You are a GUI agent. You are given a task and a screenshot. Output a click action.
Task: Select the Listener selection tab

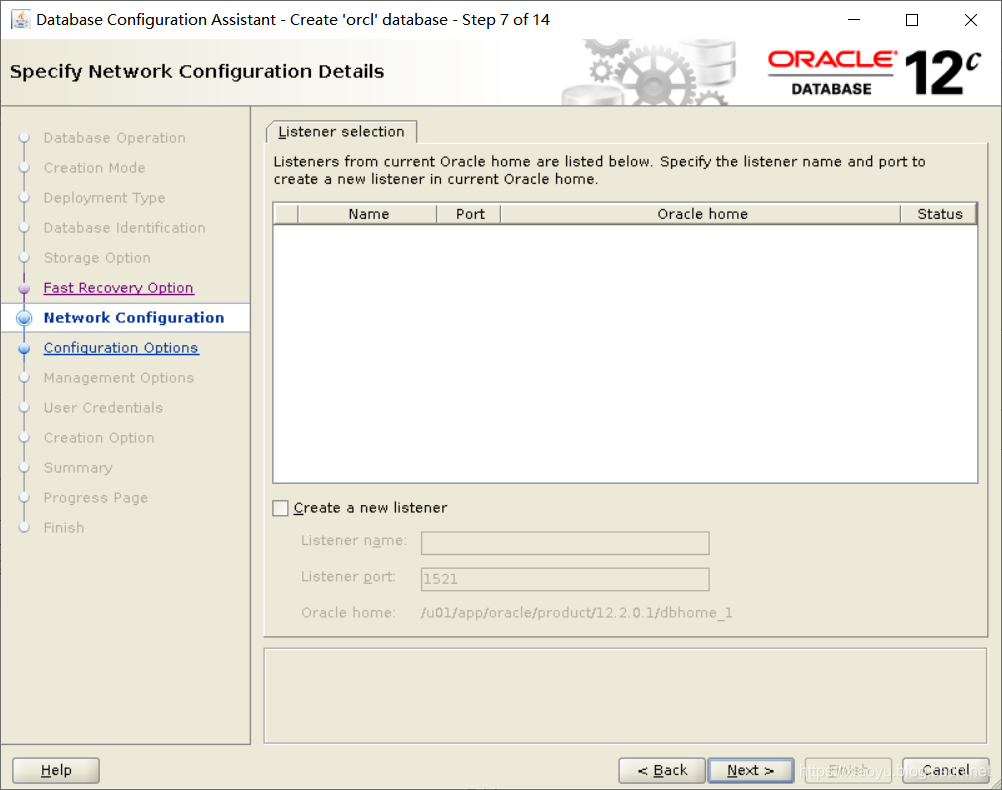click(x=341, y=132)
